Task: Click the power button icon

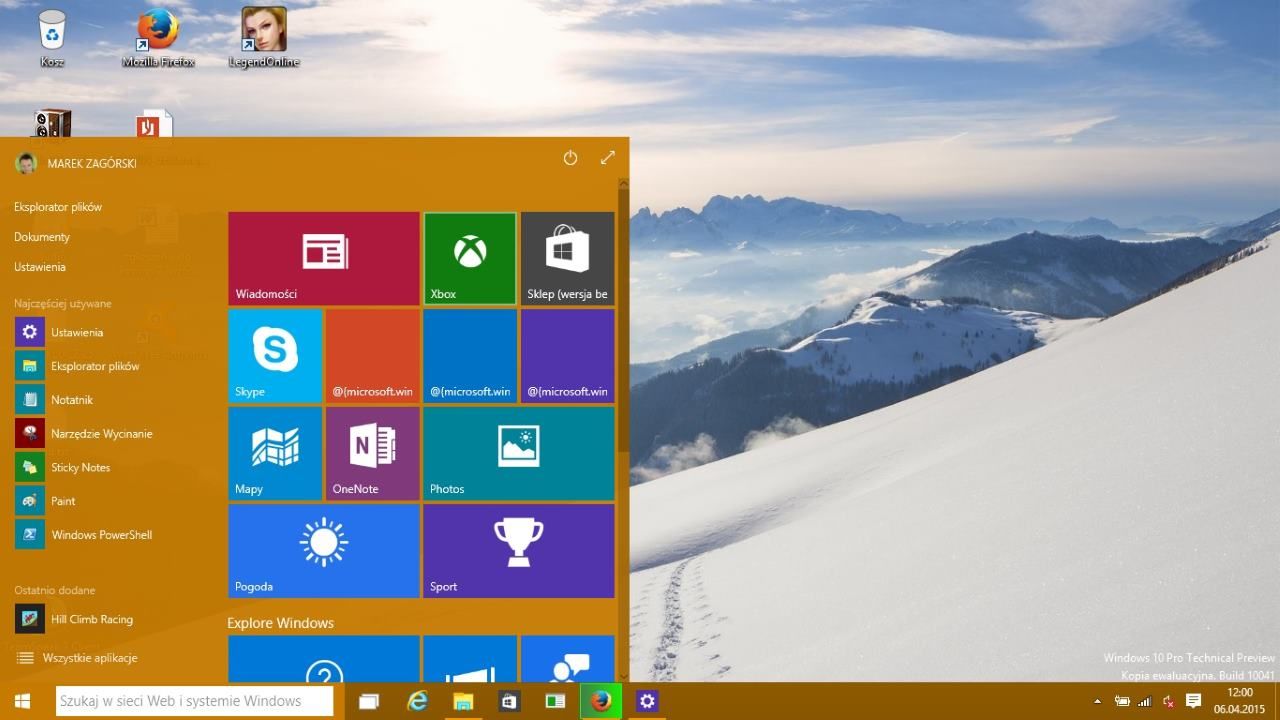Action: (x=570, y=158)
